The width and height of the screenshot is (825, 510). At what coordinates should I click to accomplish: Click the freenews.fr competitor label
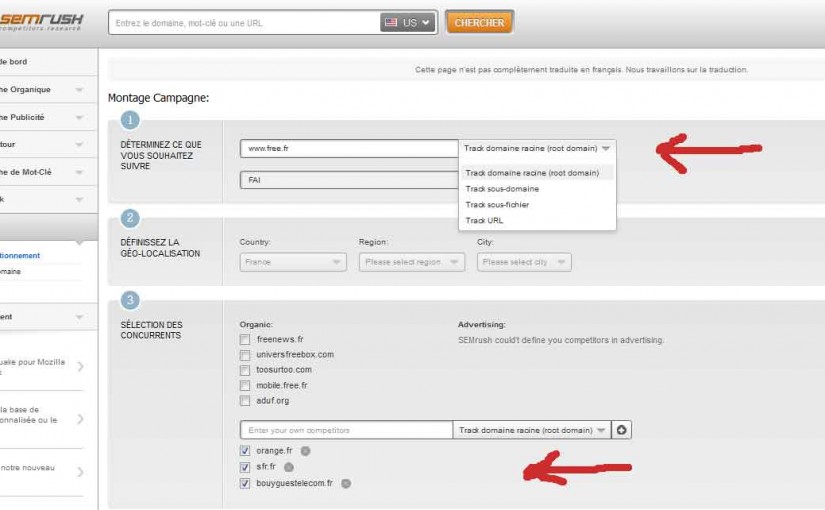(280, 339)
